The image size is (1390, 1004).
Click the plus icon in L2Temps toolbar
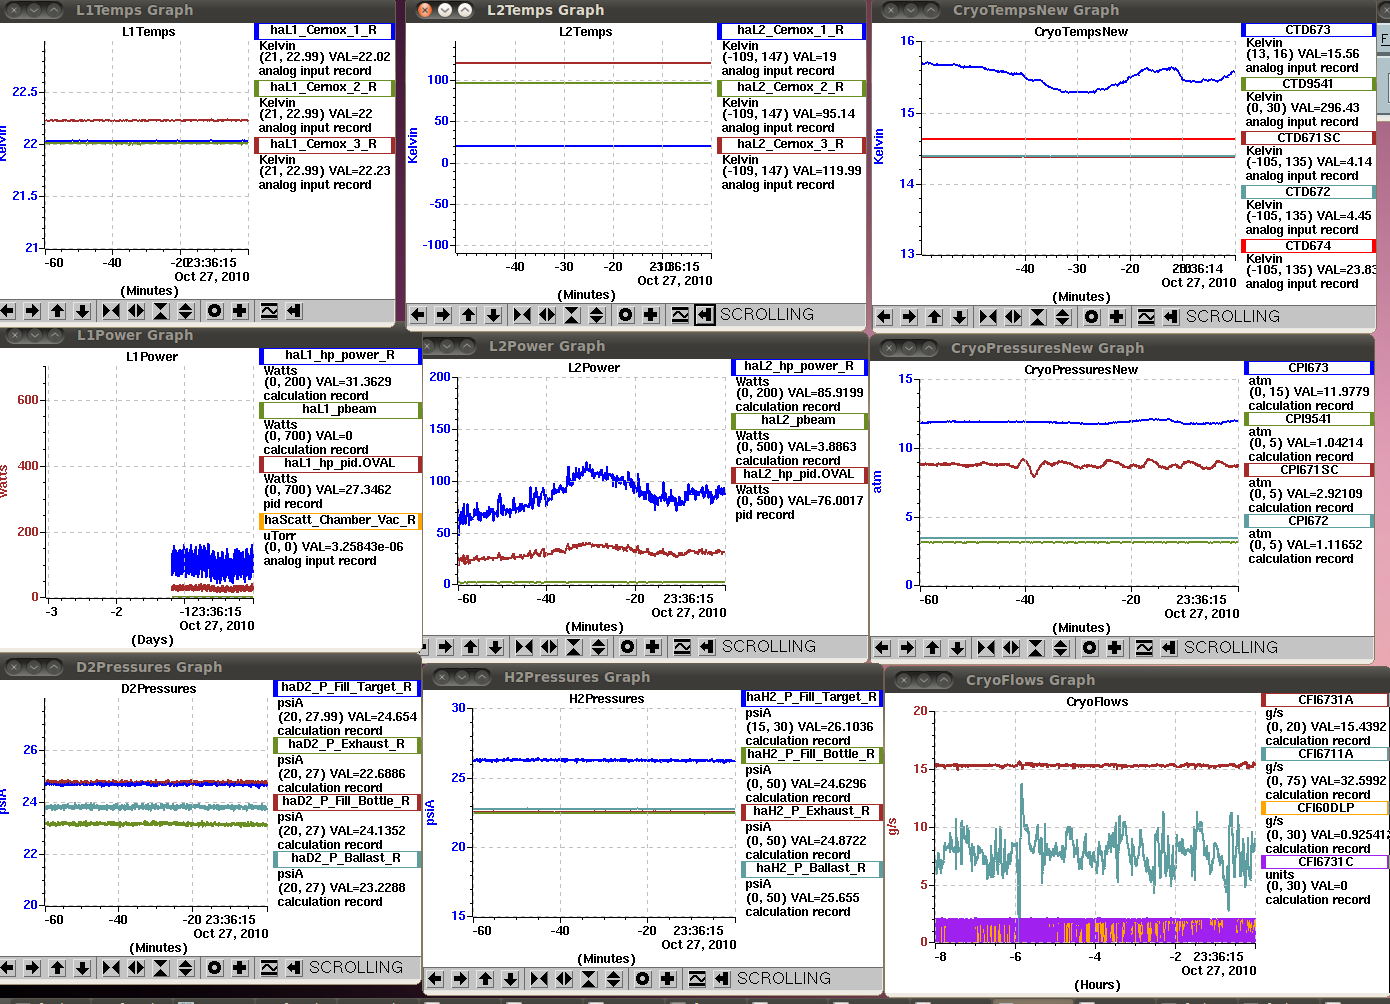coord(651,315)
